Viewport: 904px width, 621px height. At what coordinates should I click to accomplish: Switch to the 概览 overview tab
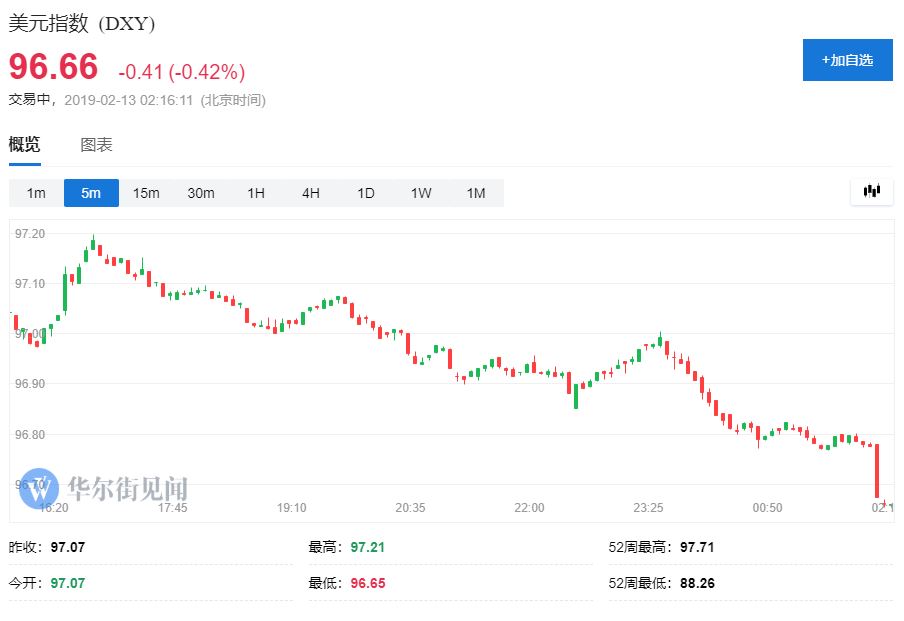25,145
